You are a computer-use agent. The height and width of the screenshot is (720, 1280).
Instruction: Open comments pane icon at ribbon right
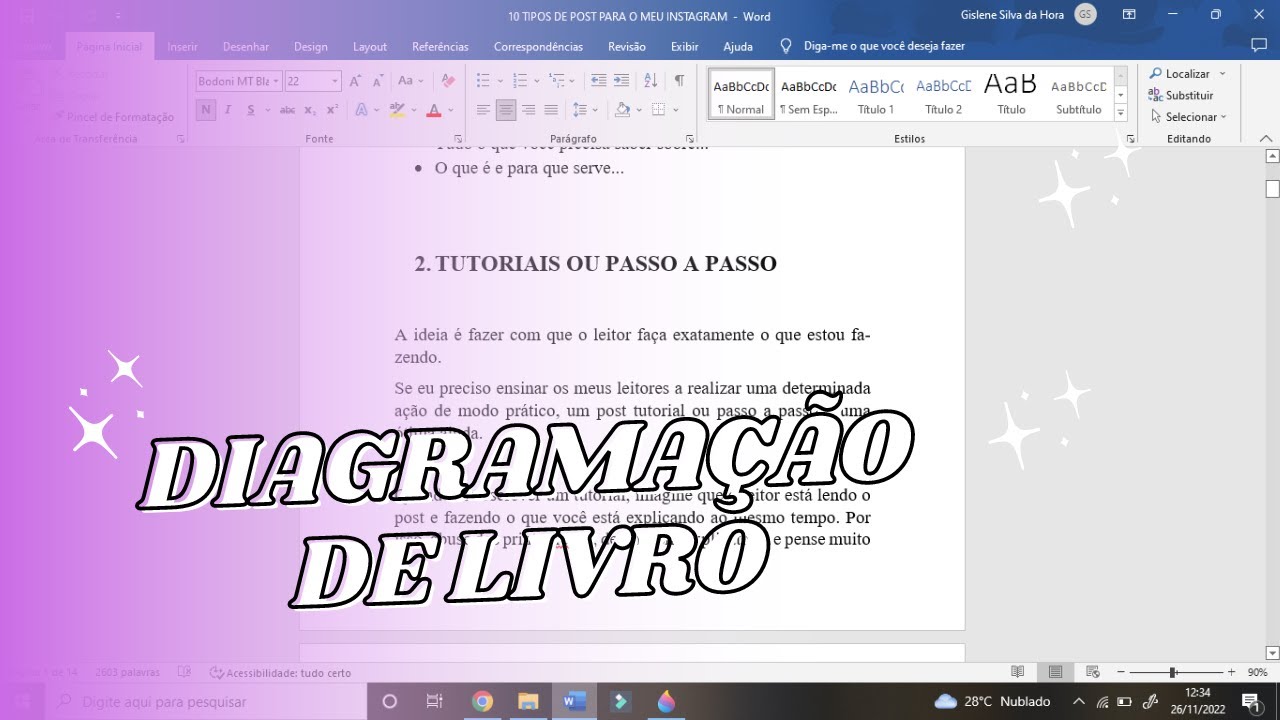[1259, 46]
